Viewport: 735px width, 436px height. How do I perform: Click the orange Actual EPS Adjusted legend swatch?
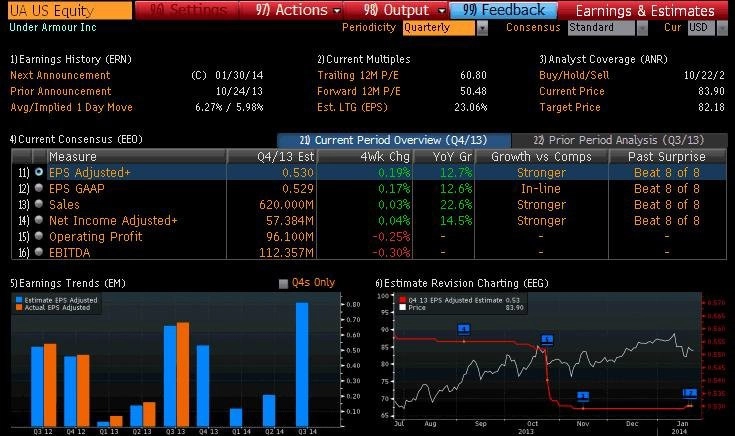(x=19, y=307)
